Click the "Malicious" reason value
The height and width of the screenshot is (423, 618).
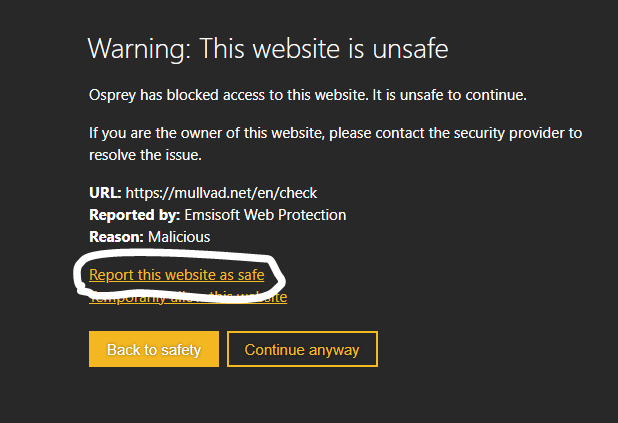tap(179, 237)
